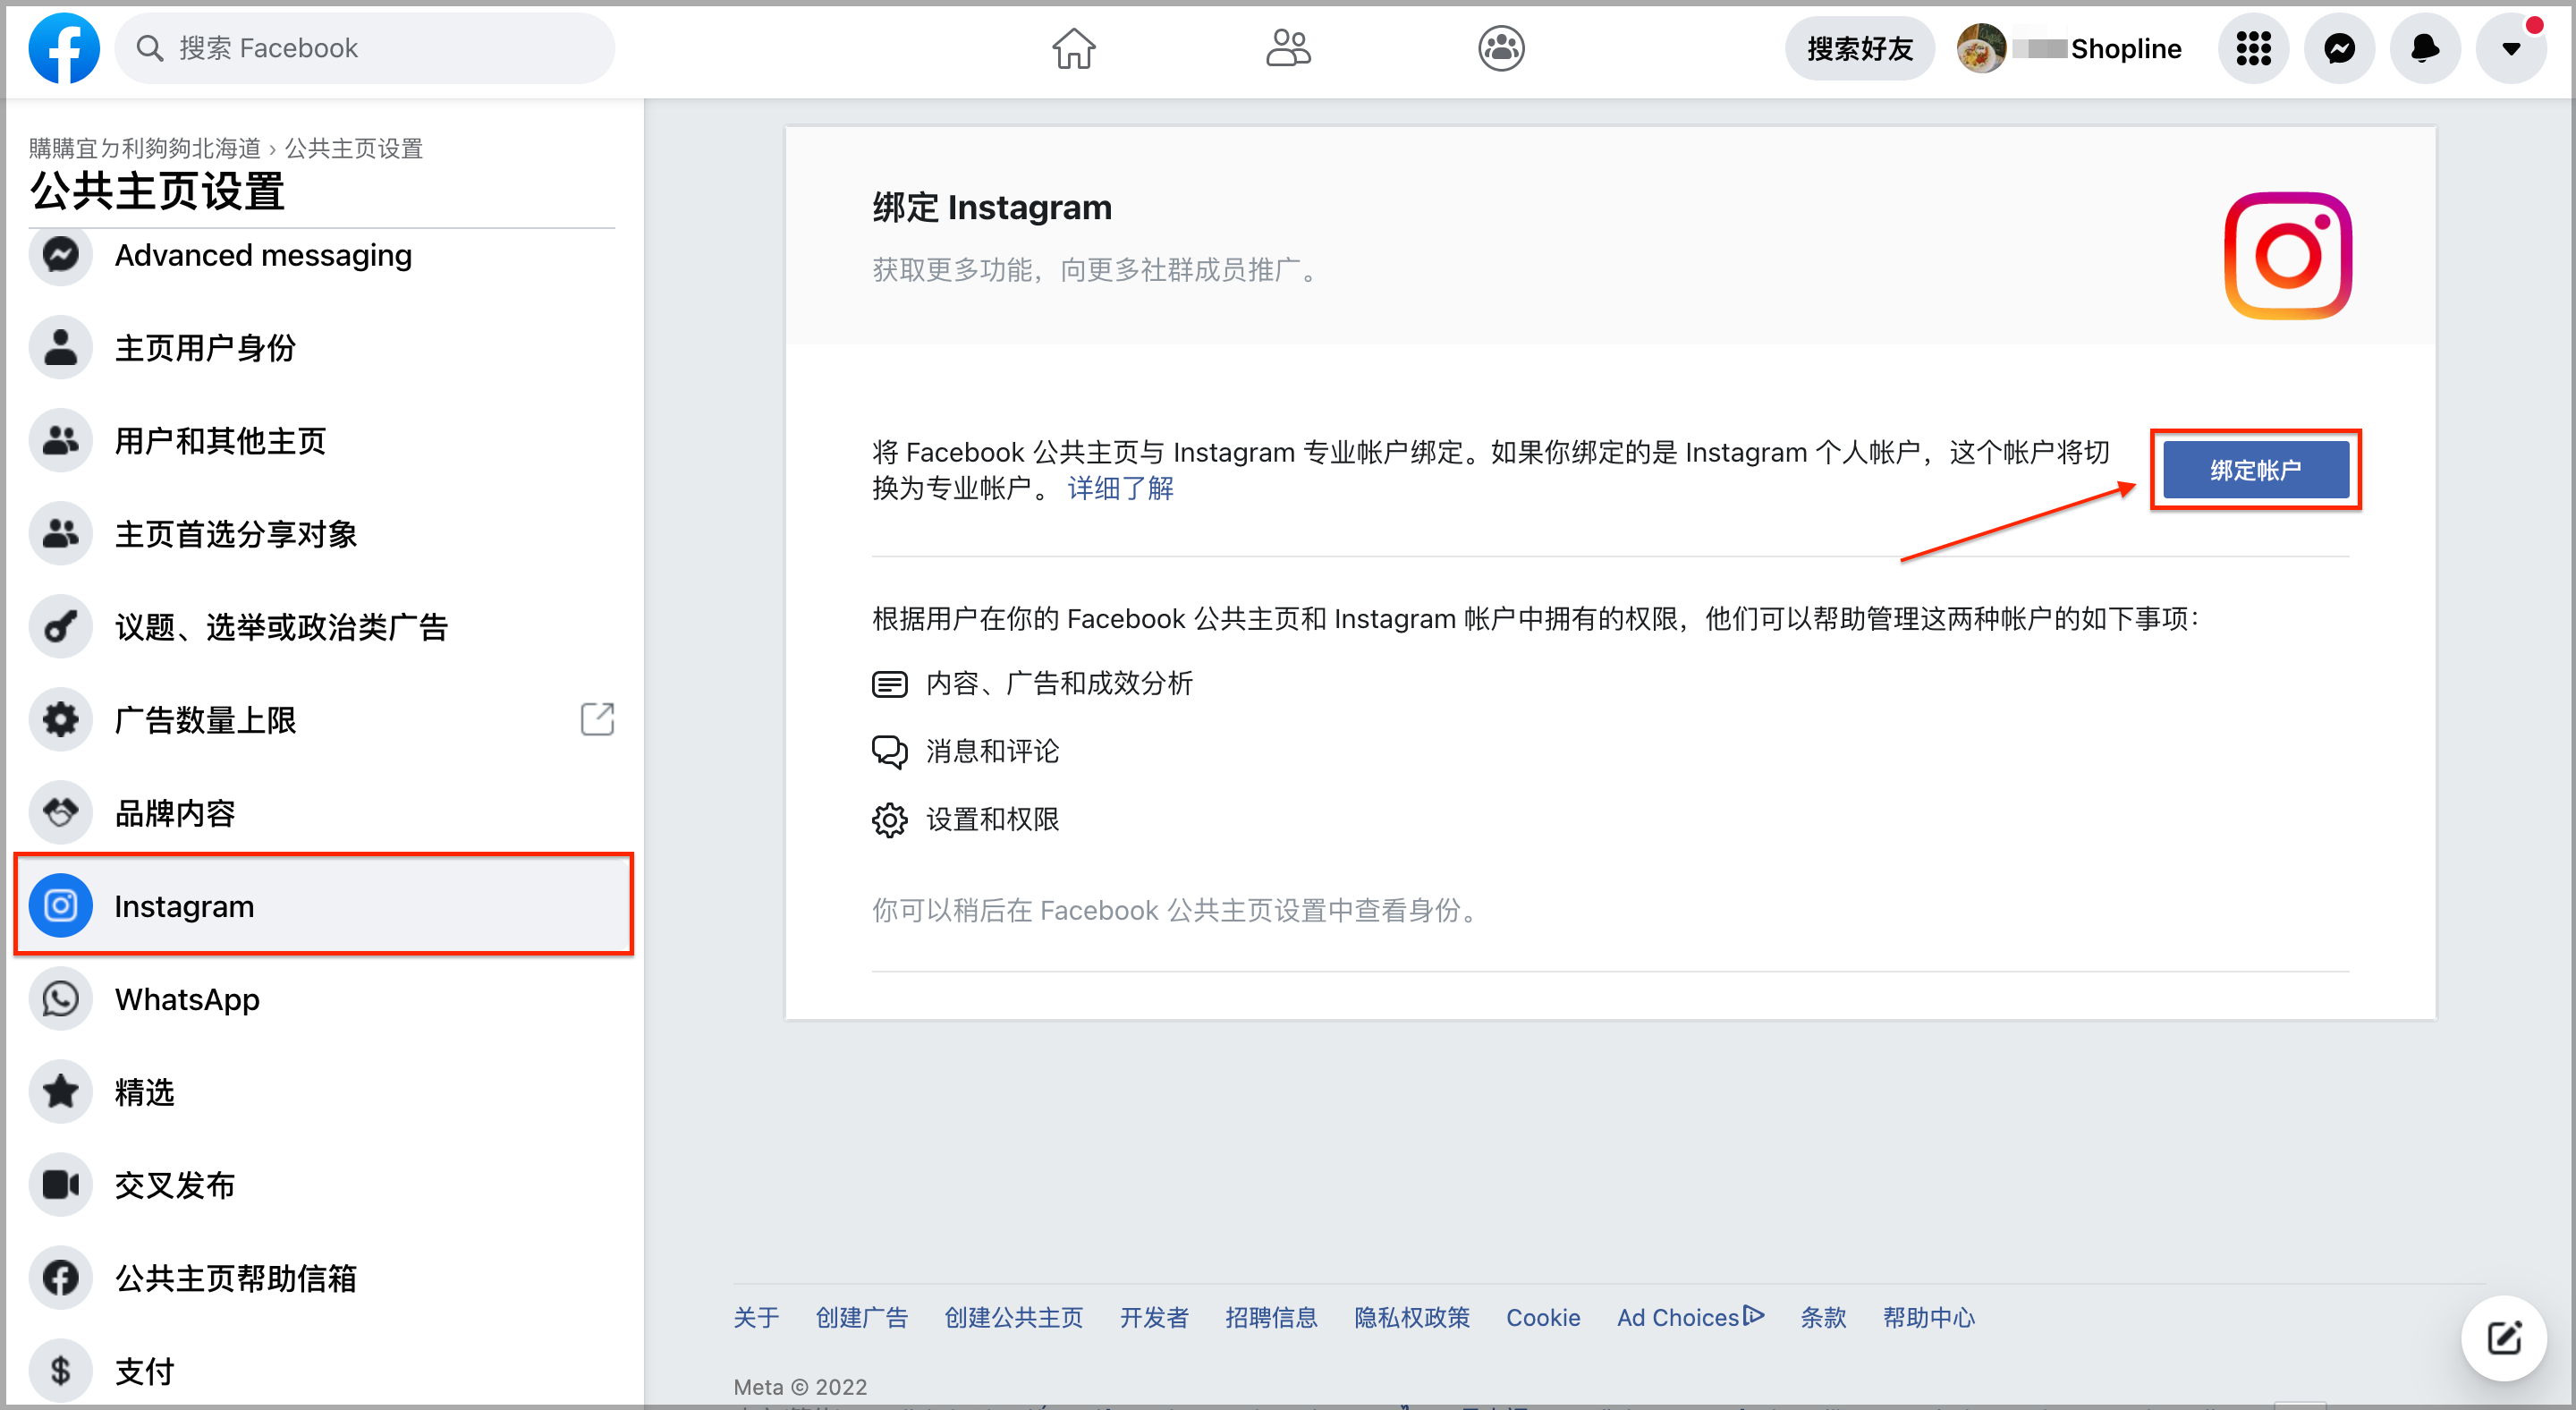
Task: Expand the account dropdown arrow
Action: (2511, 48)
